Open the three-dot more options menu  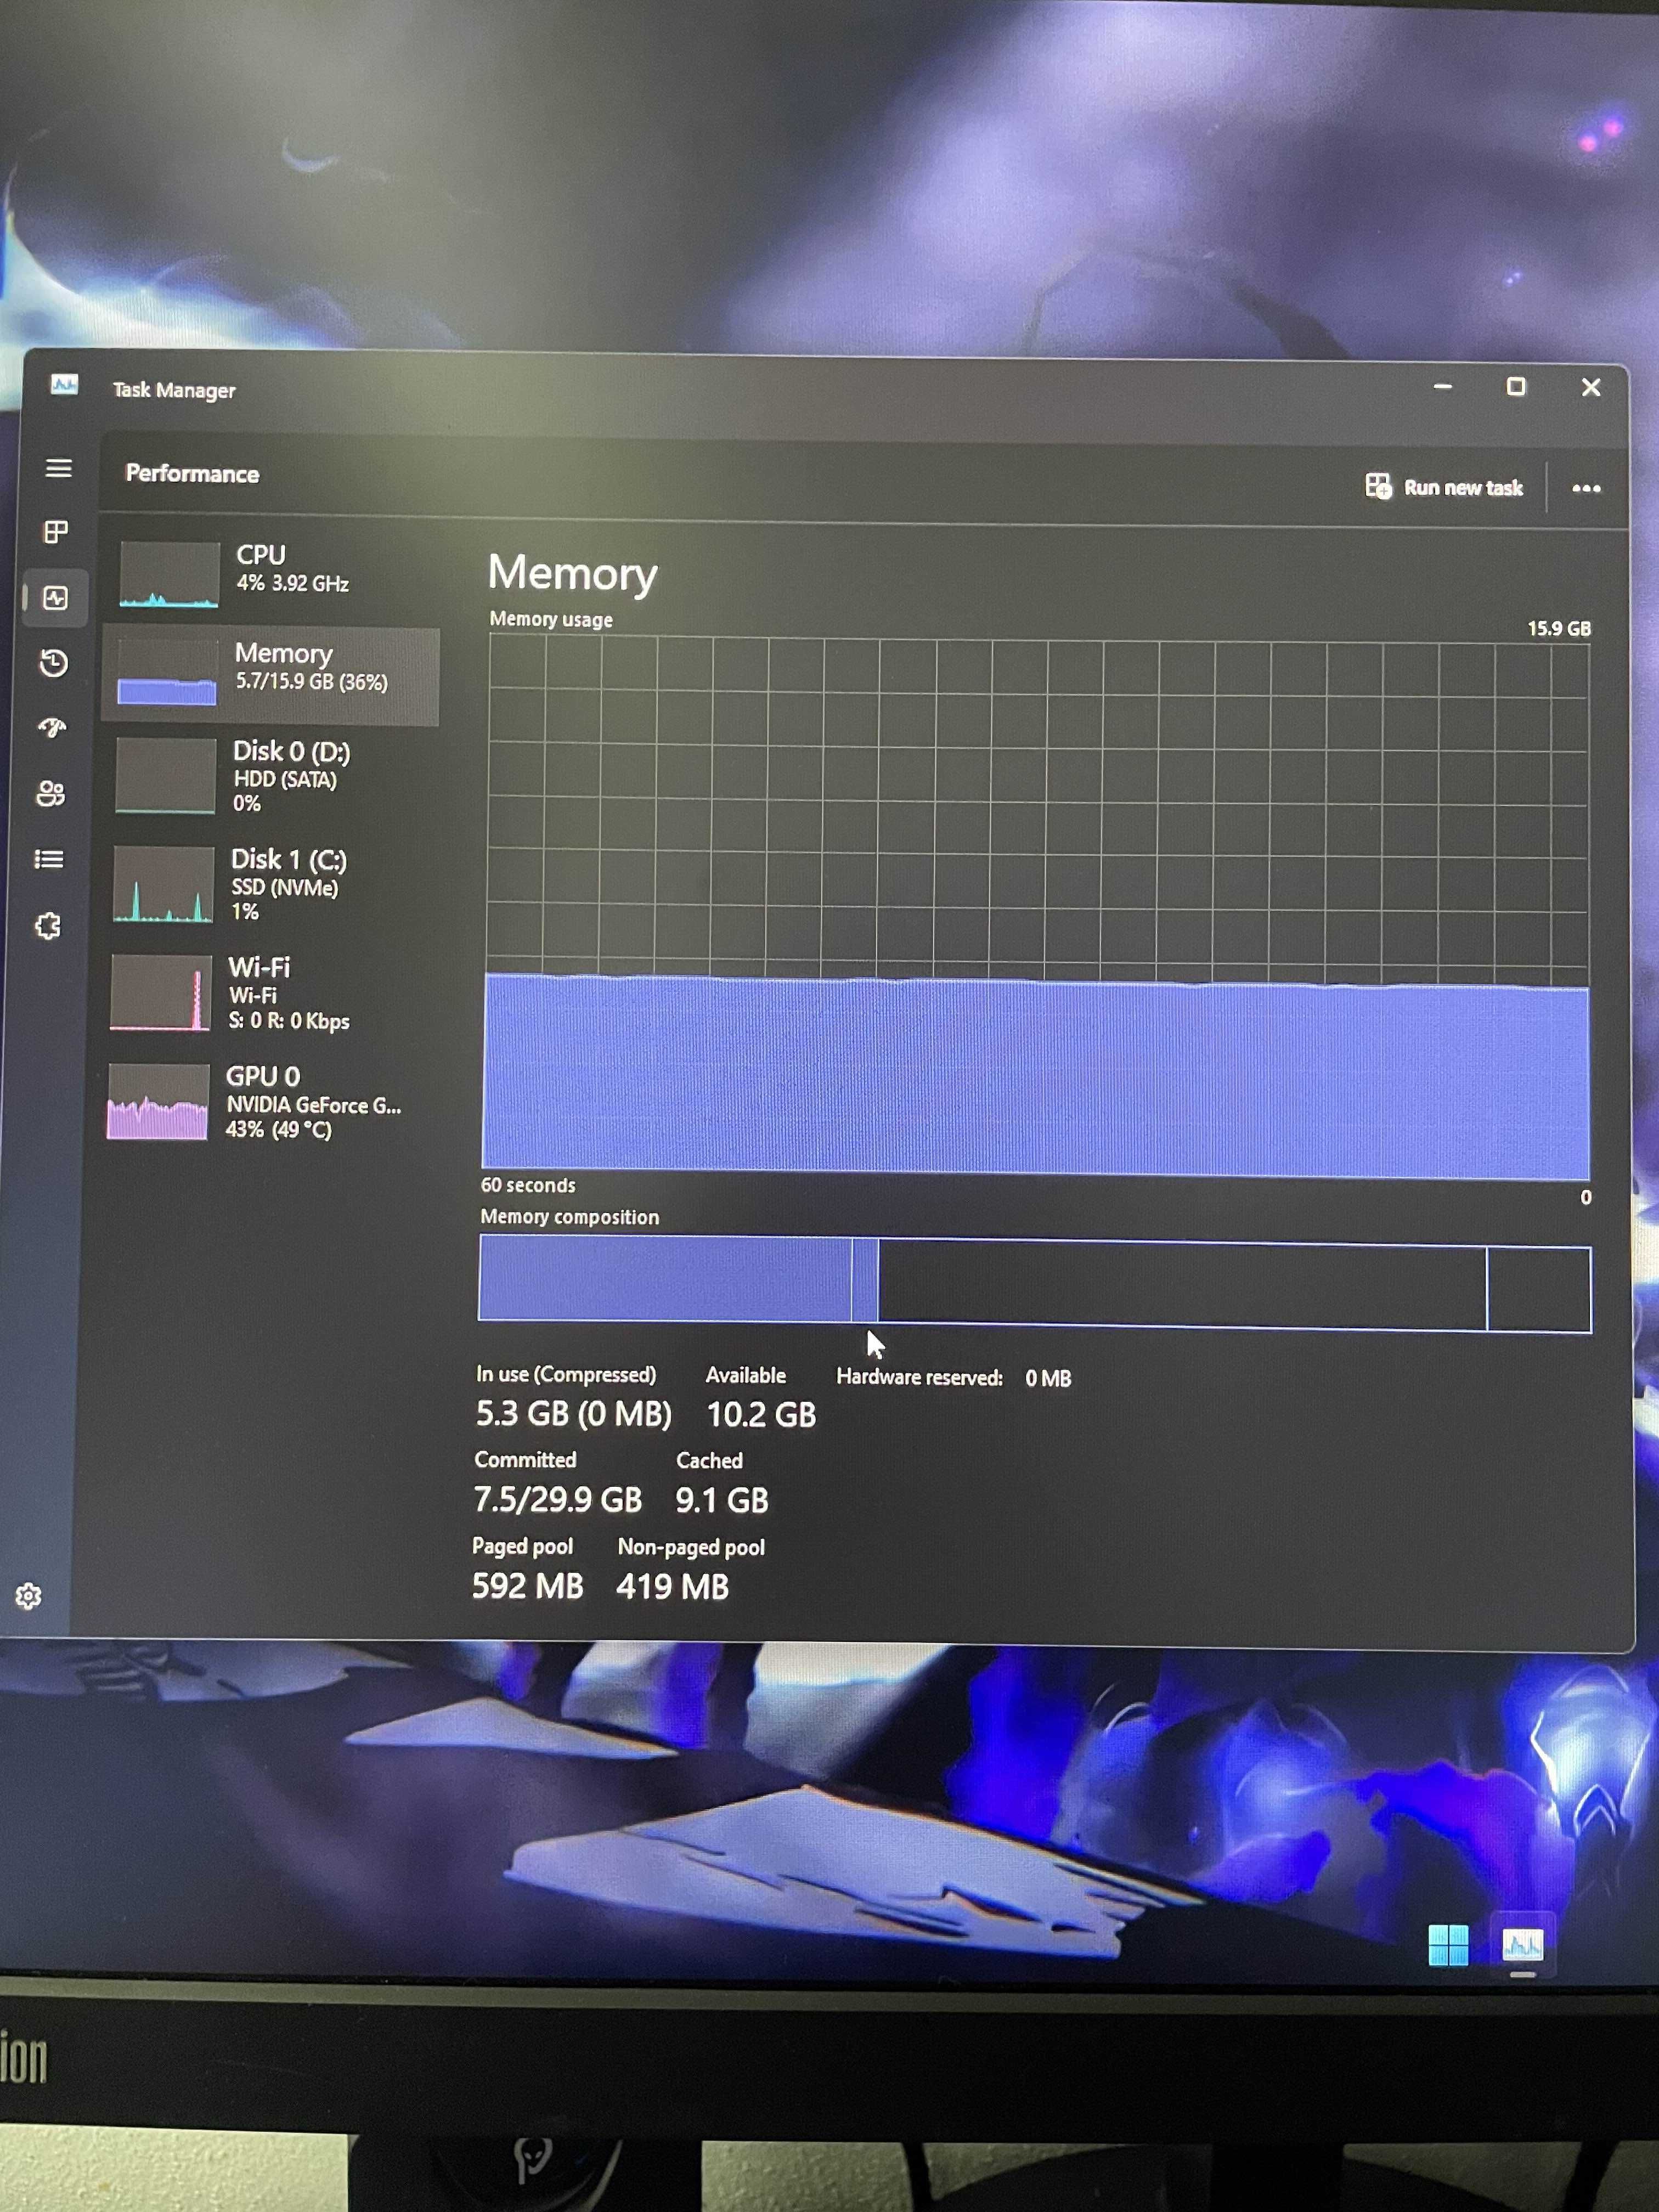point(1586,488)
